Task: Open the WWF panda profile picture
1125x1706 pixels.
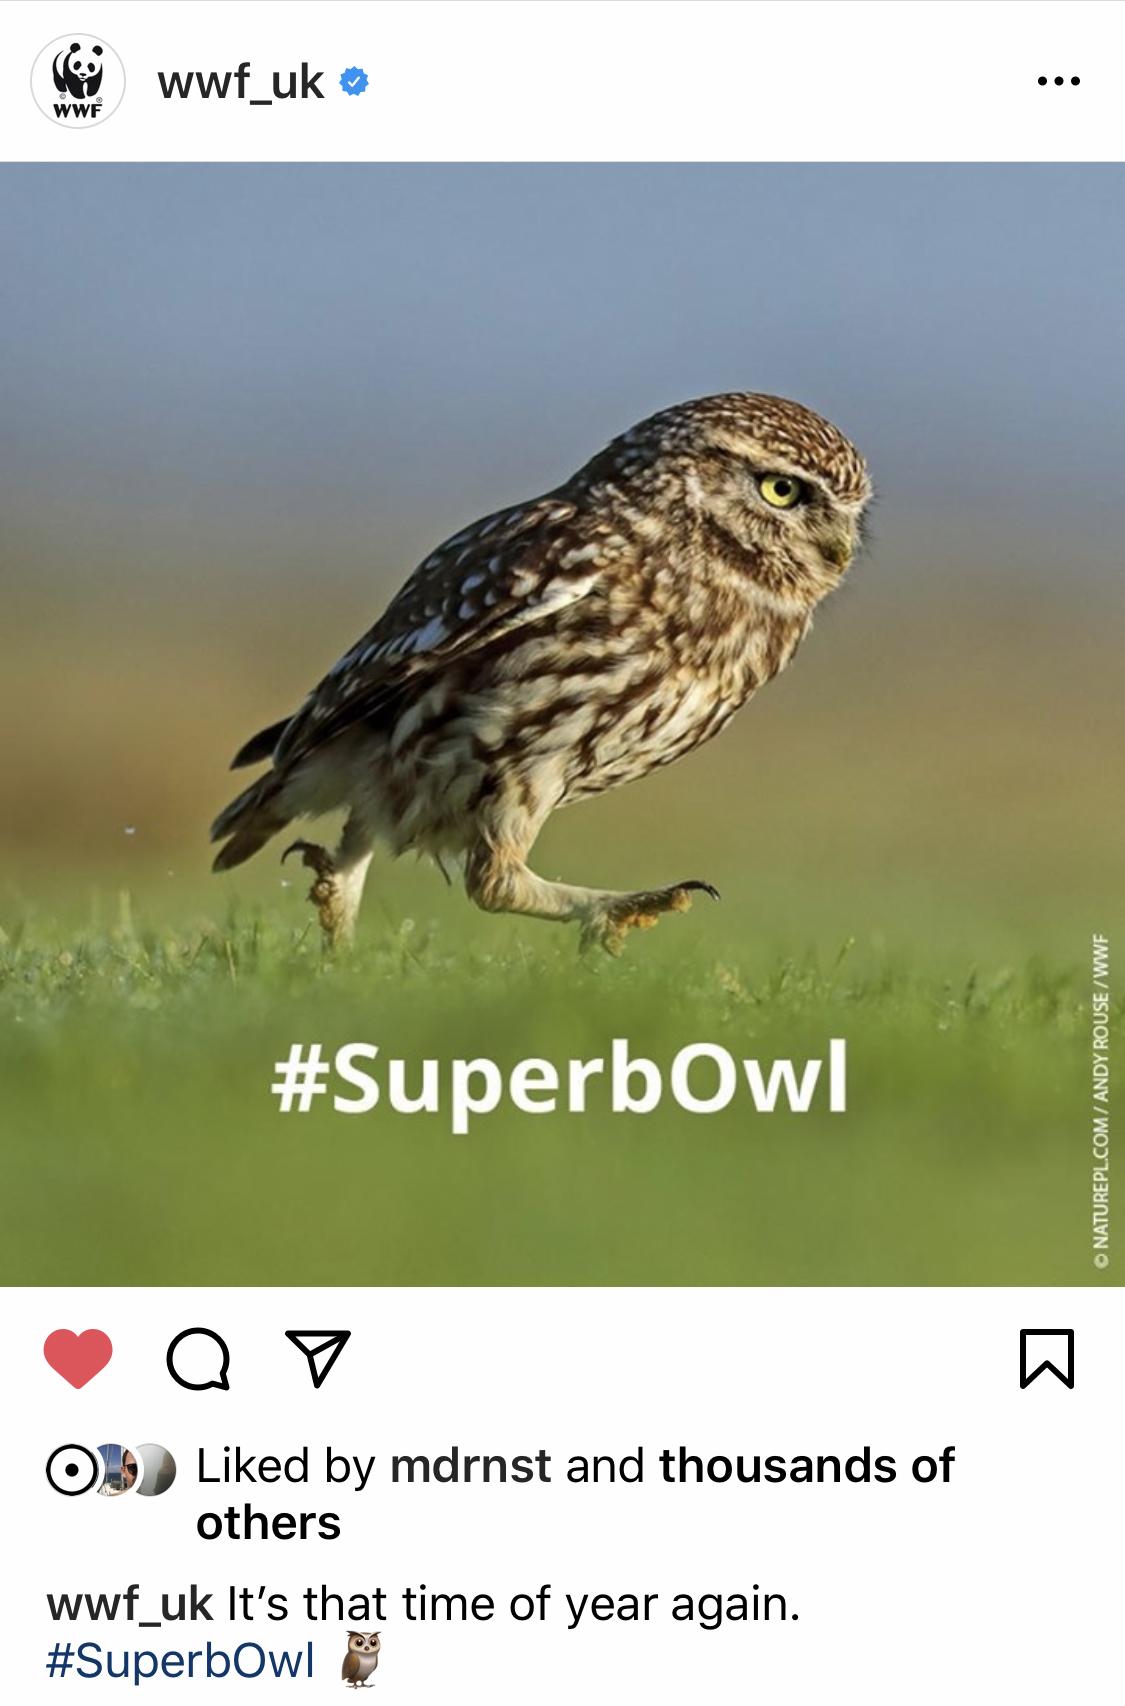Action: coord(78,81)
